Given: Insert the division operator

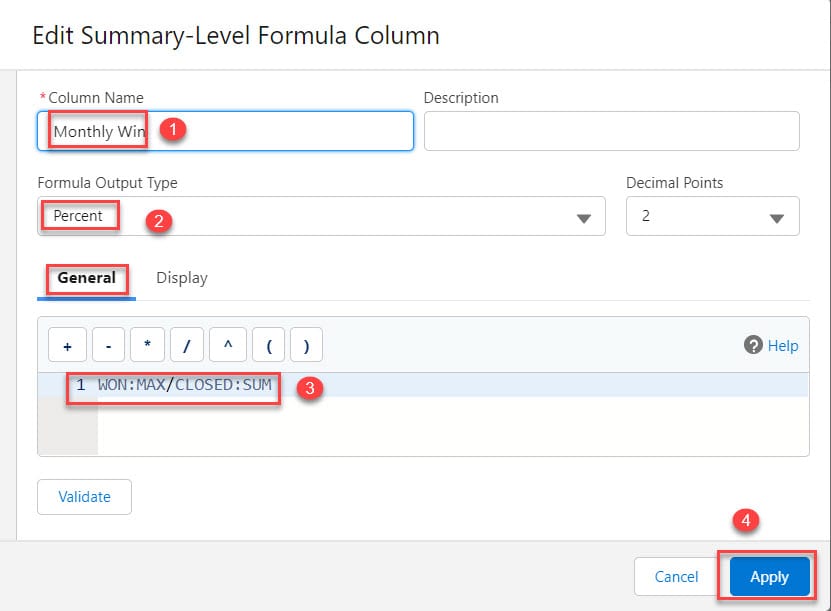Looking at the screenshot, I should [187, 344].
